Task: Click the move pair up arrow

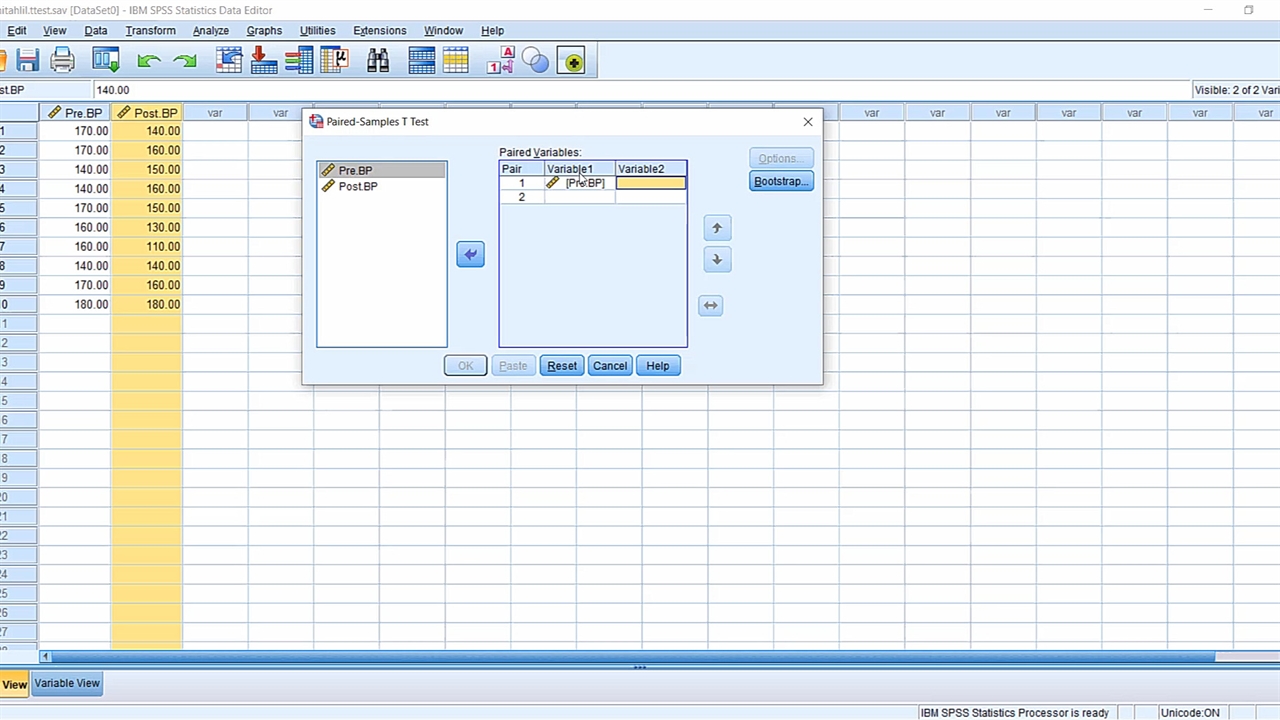Action: (716, 228)
